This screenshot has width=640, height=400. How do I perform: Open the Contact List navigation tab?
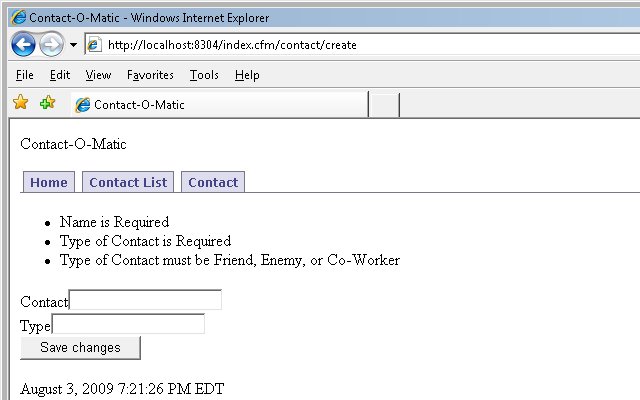coord(128,182)
